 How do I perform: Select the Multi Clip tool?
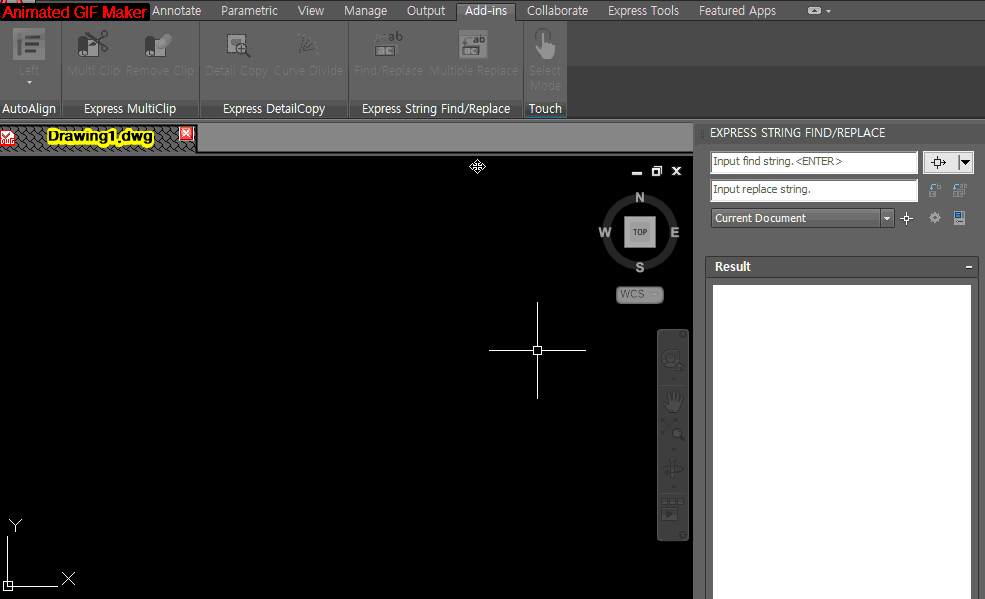point(93,54)
